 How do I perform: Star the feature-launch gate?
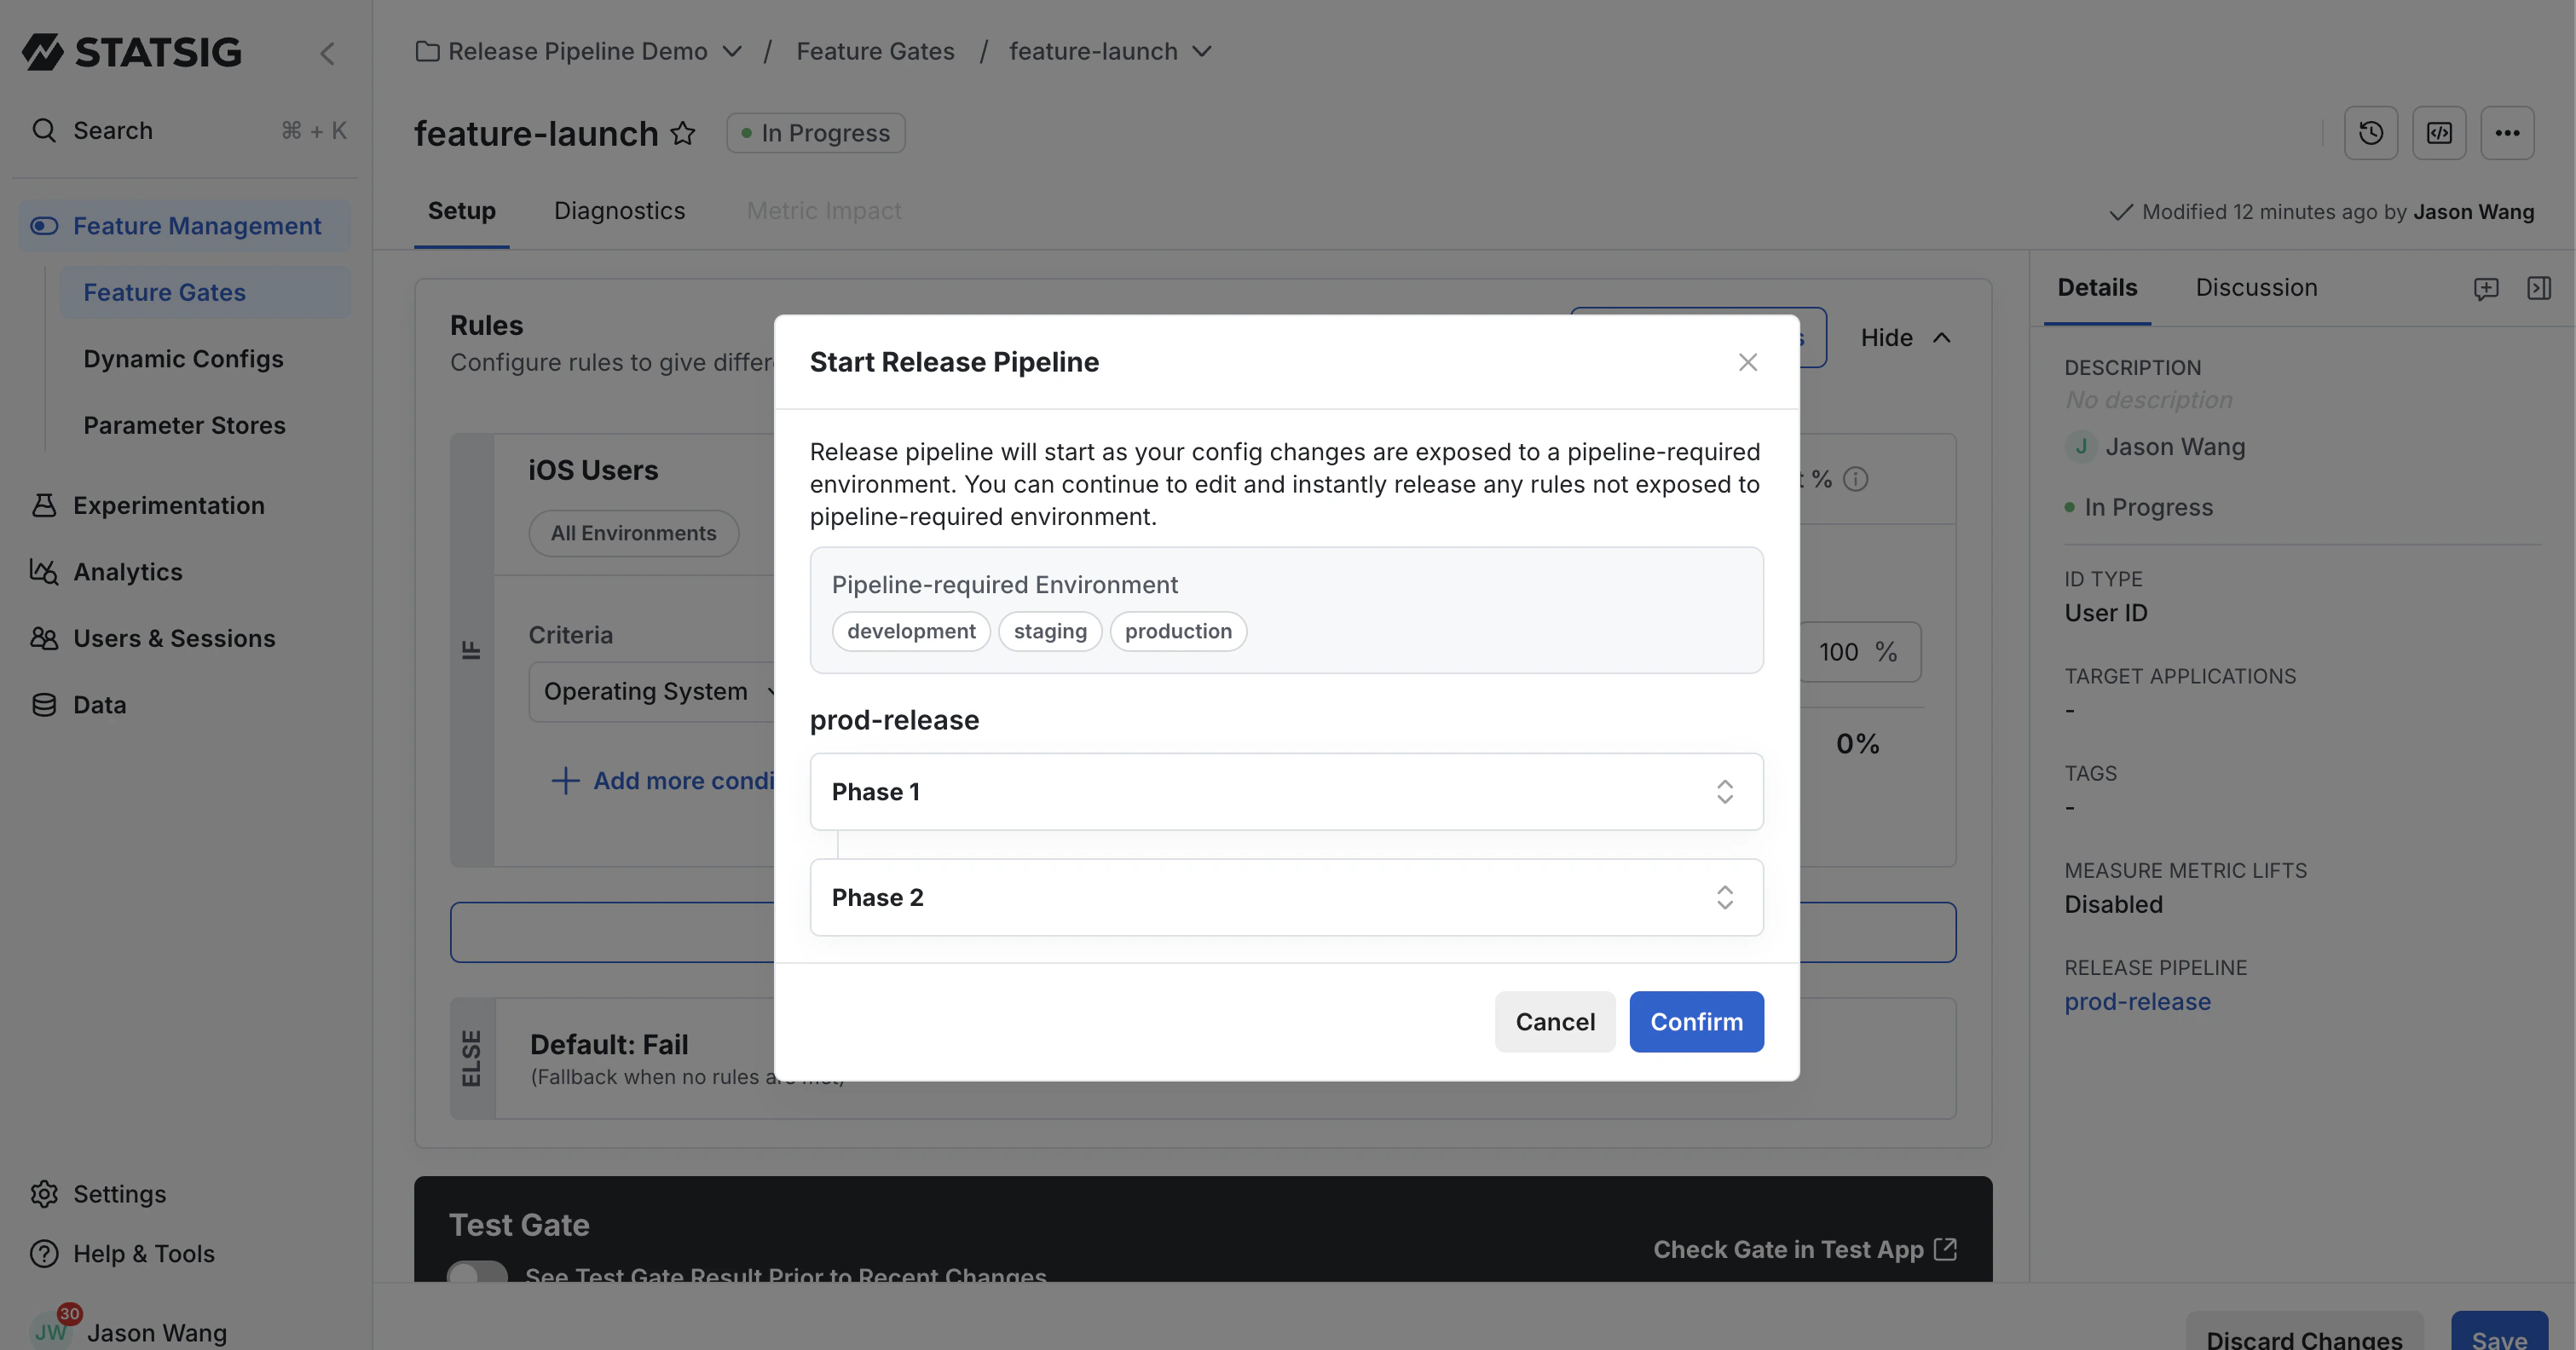(684, 133)
